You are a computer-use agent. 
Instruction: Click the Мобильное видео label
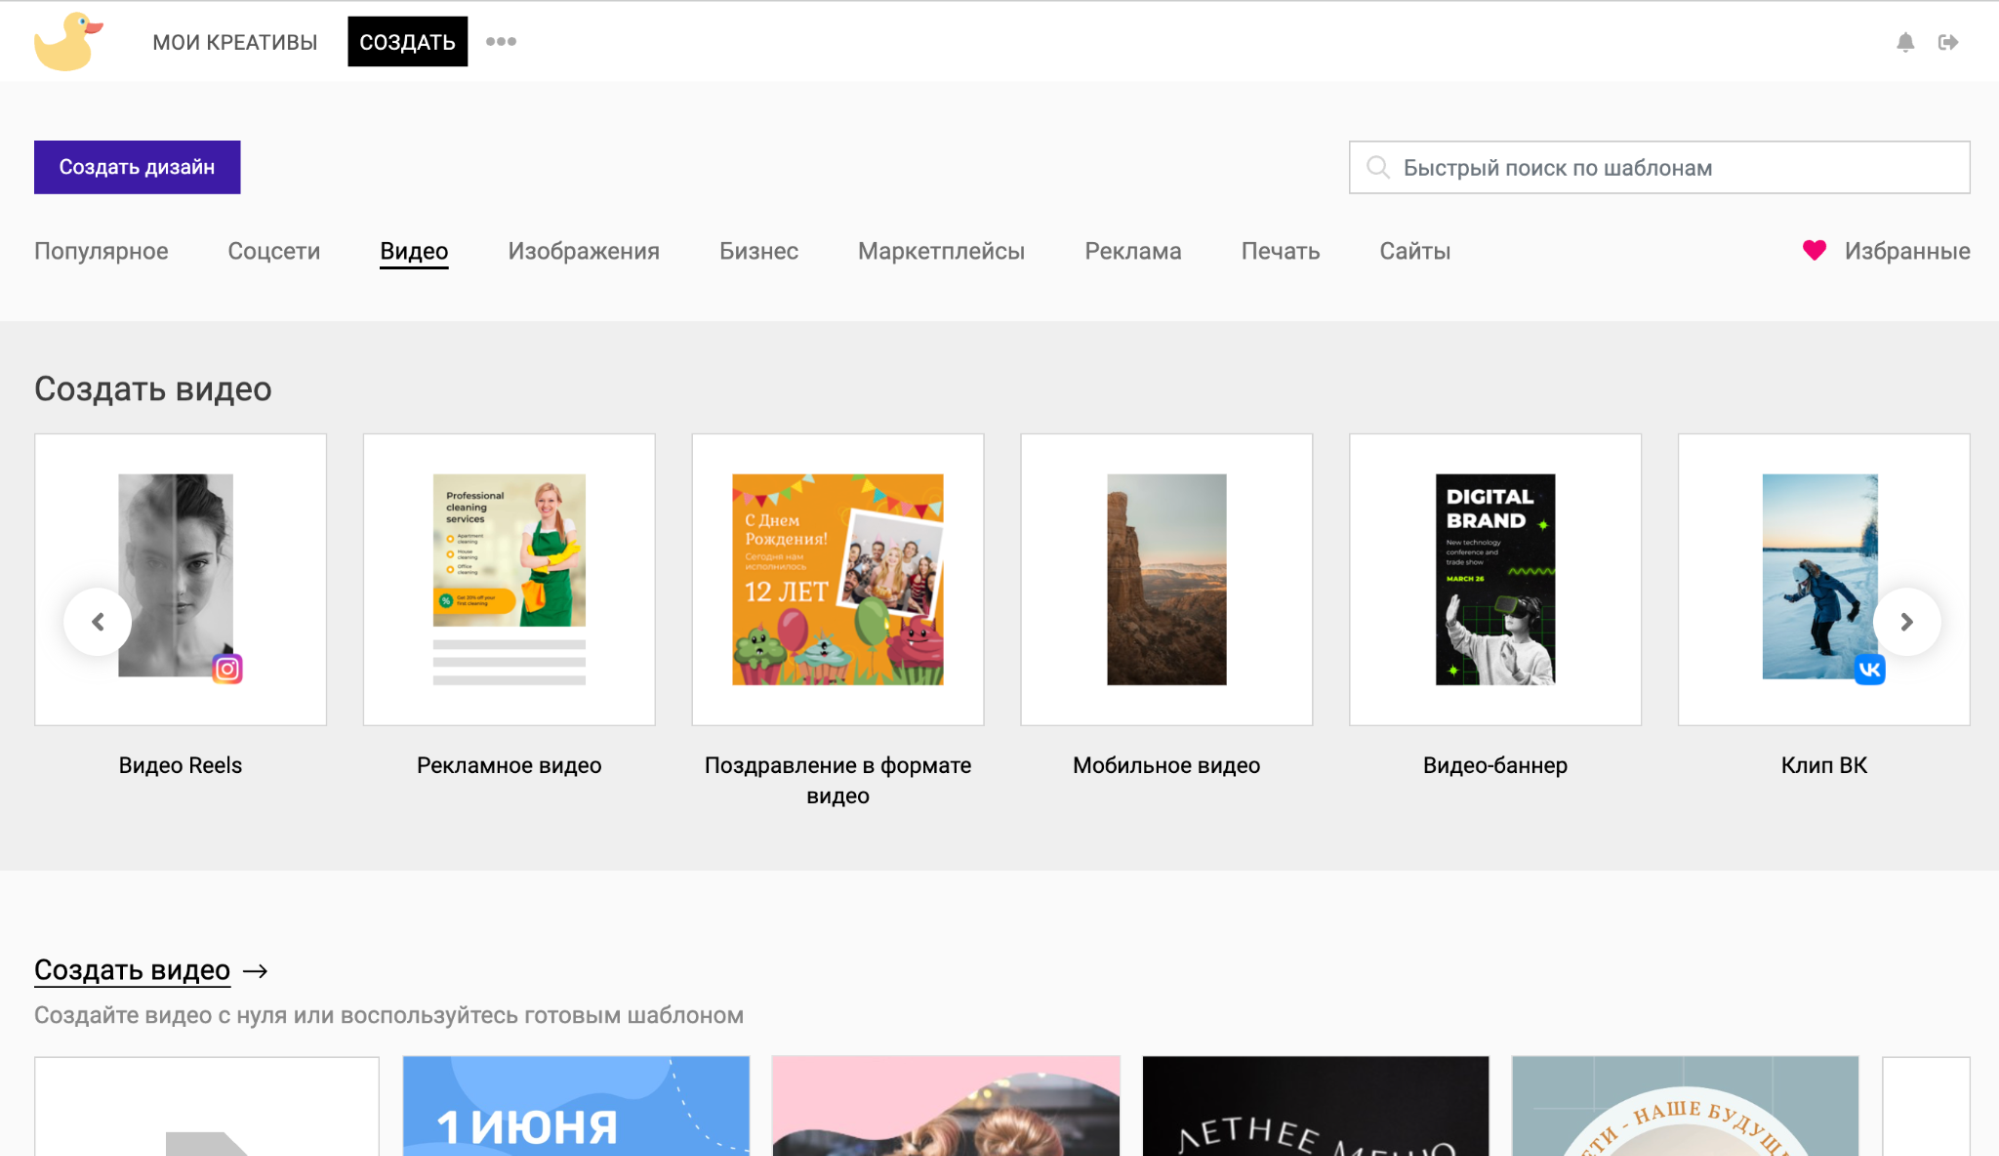click(1166, 765)
